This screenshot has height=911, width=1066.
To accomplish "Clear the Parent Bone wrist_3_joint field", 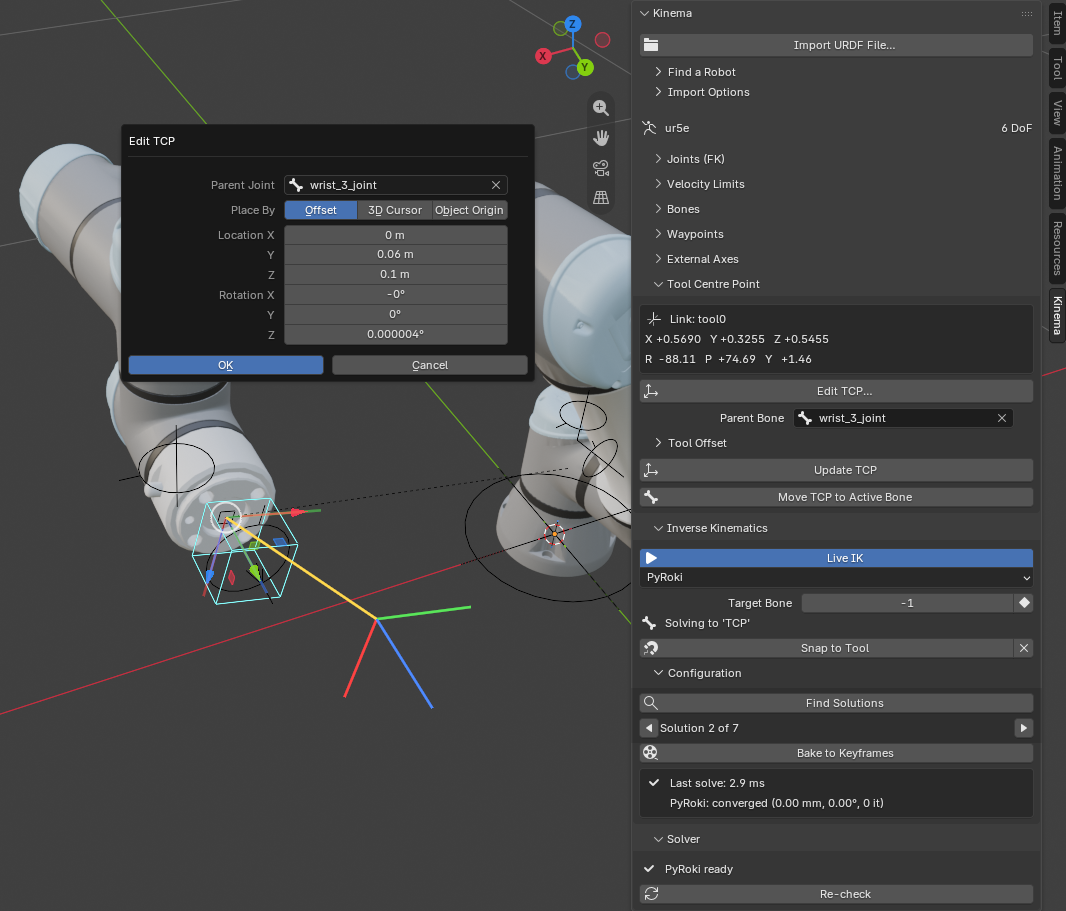I will click(1001, 418).
